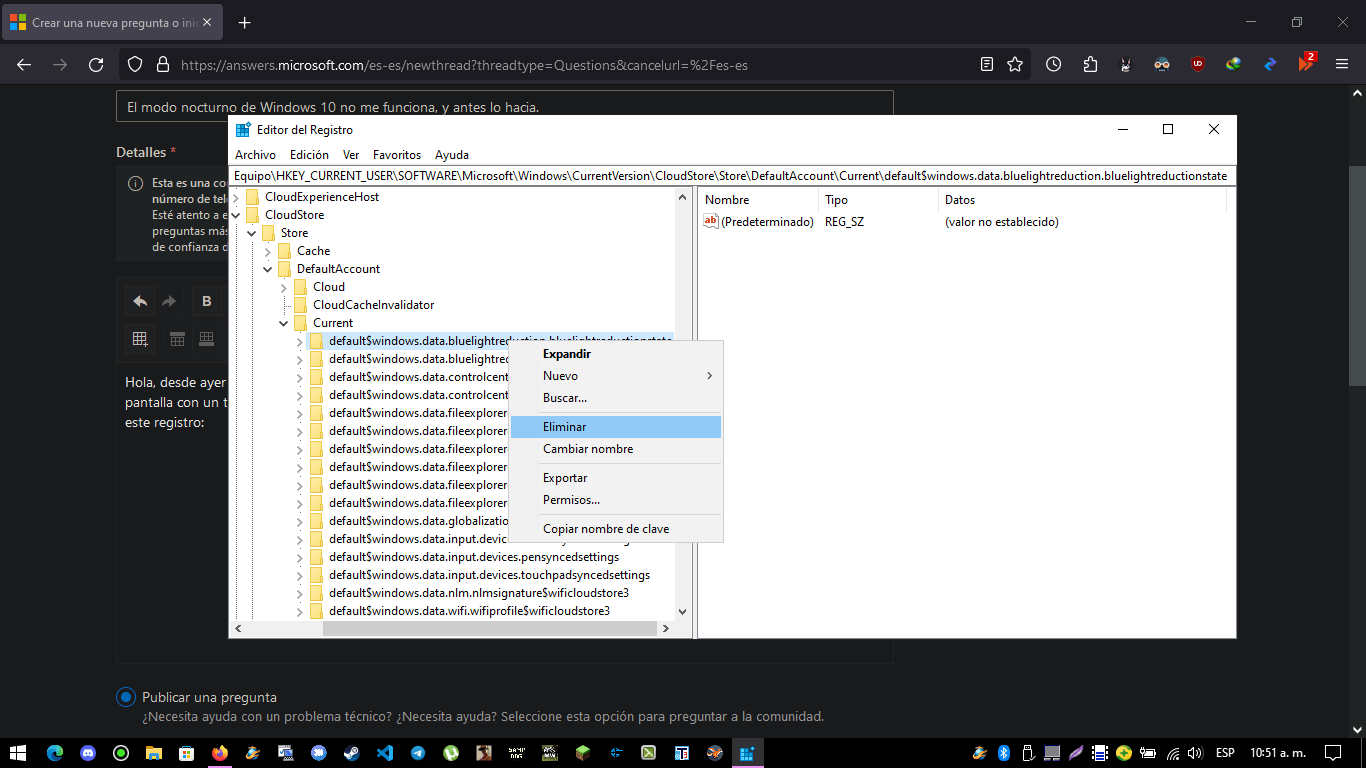This screenshot has height=768, width=1366.
Task: Open a new browser tab
Action: click(245, 22)
